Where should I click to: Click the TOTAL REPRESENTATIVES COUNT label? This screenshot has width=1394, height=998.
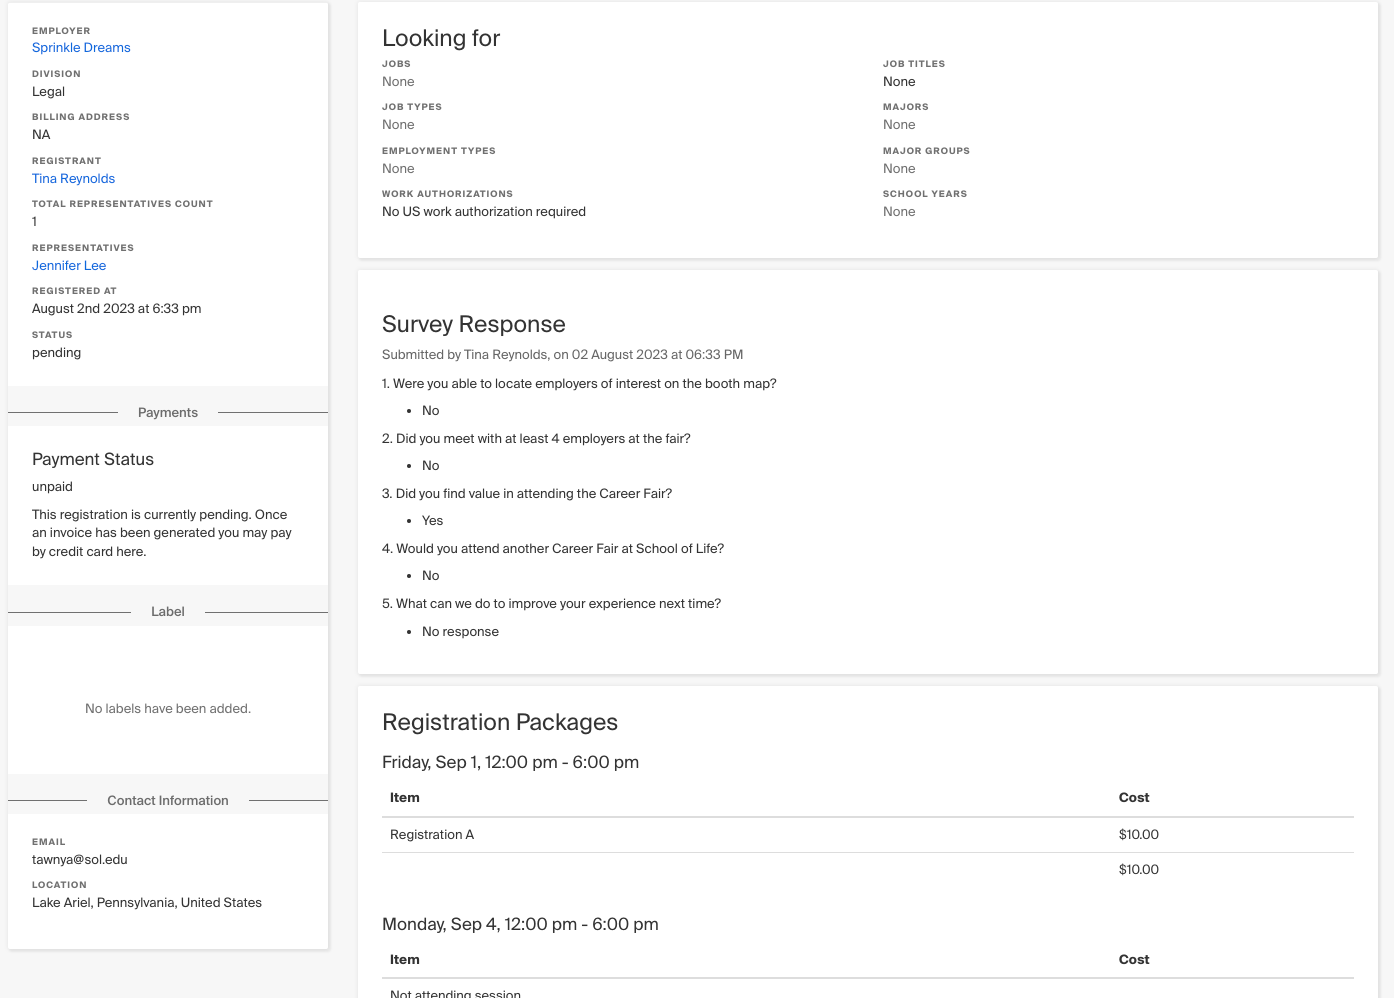(122, 204)
